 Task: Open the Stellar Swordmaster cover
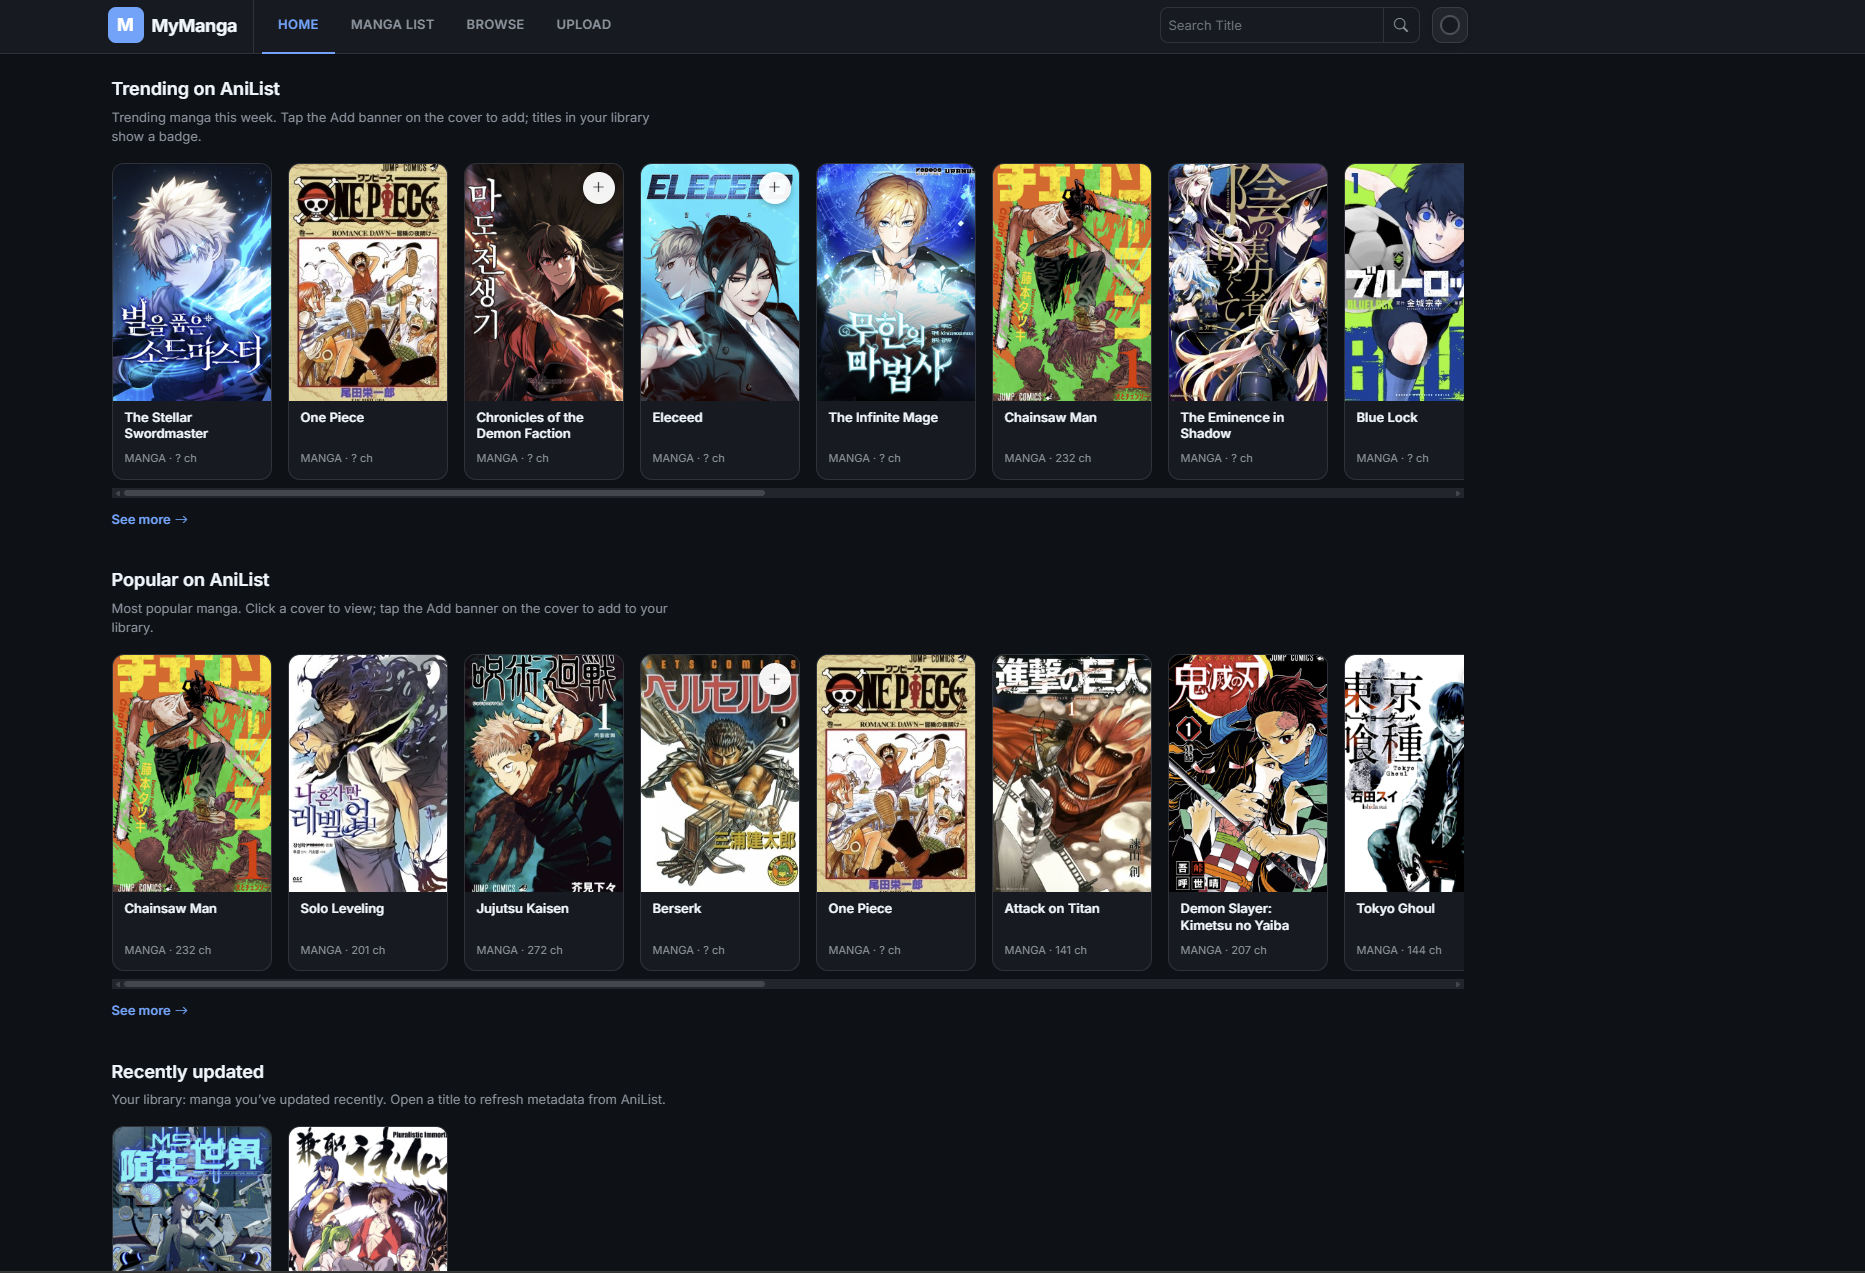(x=192, y=283)
